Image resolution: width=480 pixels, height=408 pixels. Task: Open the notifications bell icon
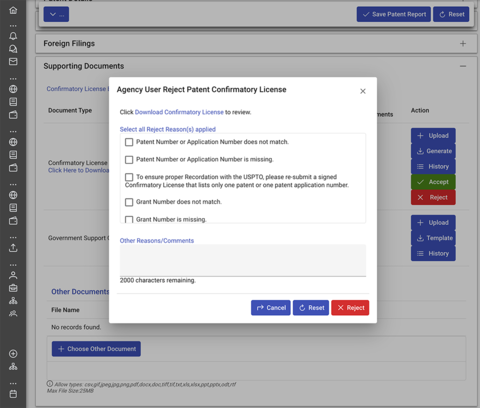pyautogui.click(x=13, y=36)
